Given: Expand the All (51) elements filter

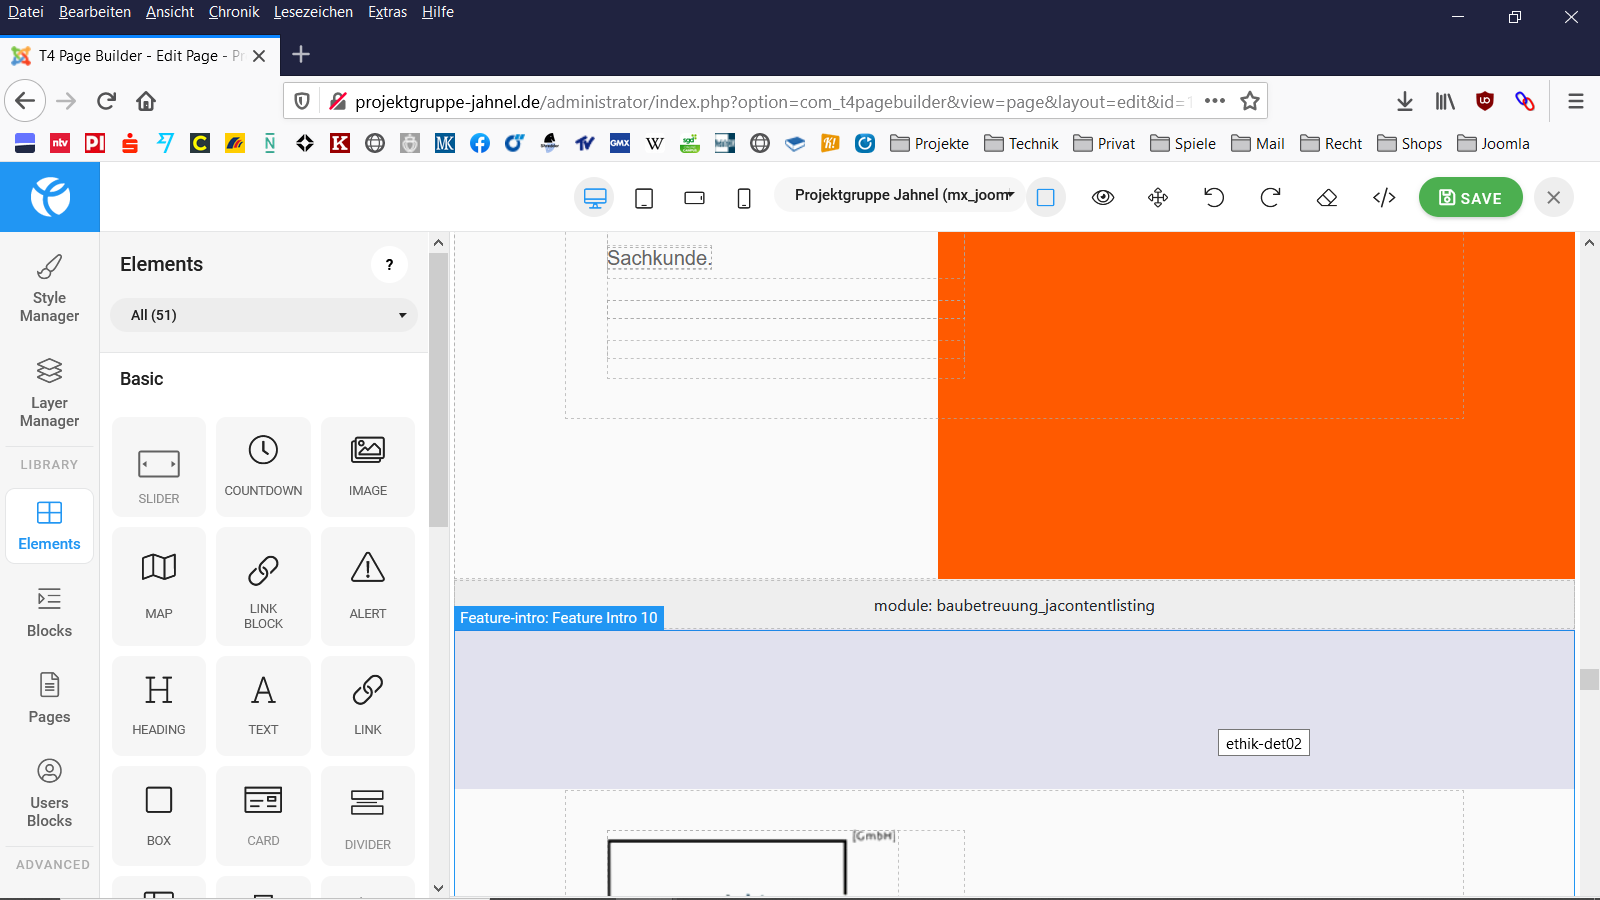Looking at the screenshot, I should pos(264,315).
